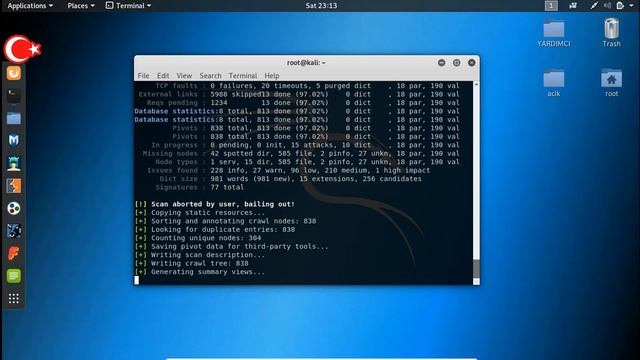640x360 pixels.
Task: Click the 'Dict size : 981 words' line
Action: 290,179
